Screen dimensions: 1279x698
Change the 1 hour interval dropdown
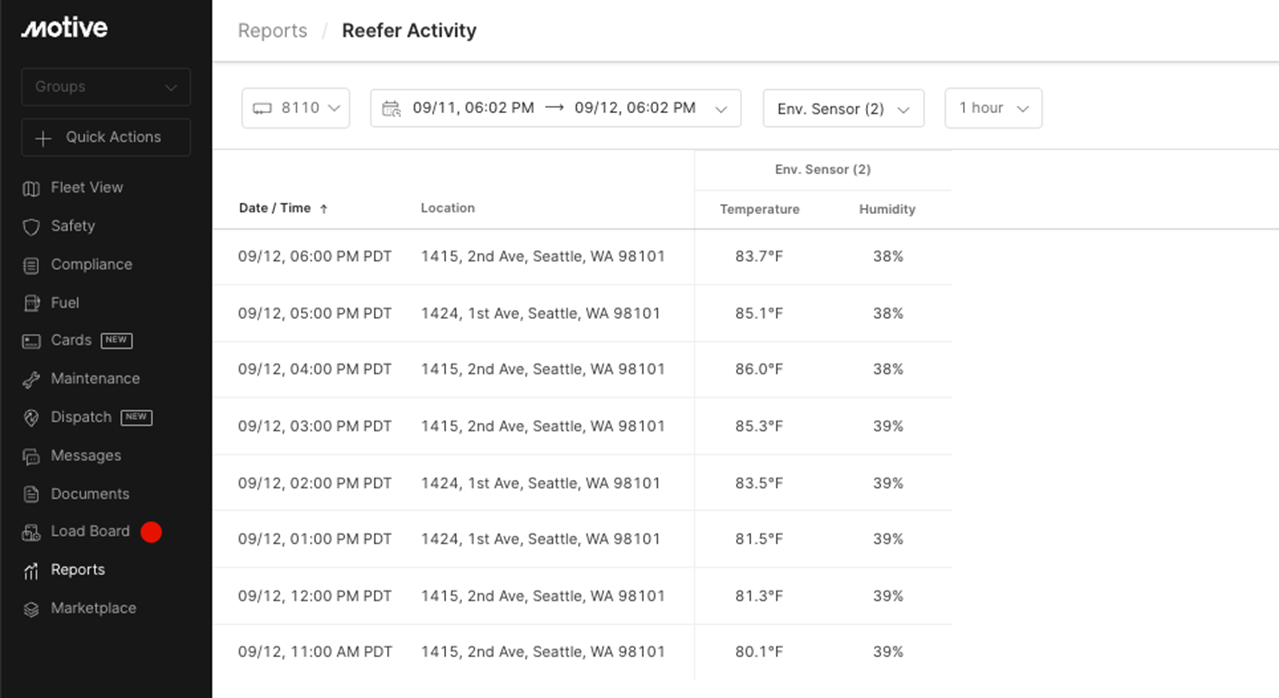click(x=993, y=108)
